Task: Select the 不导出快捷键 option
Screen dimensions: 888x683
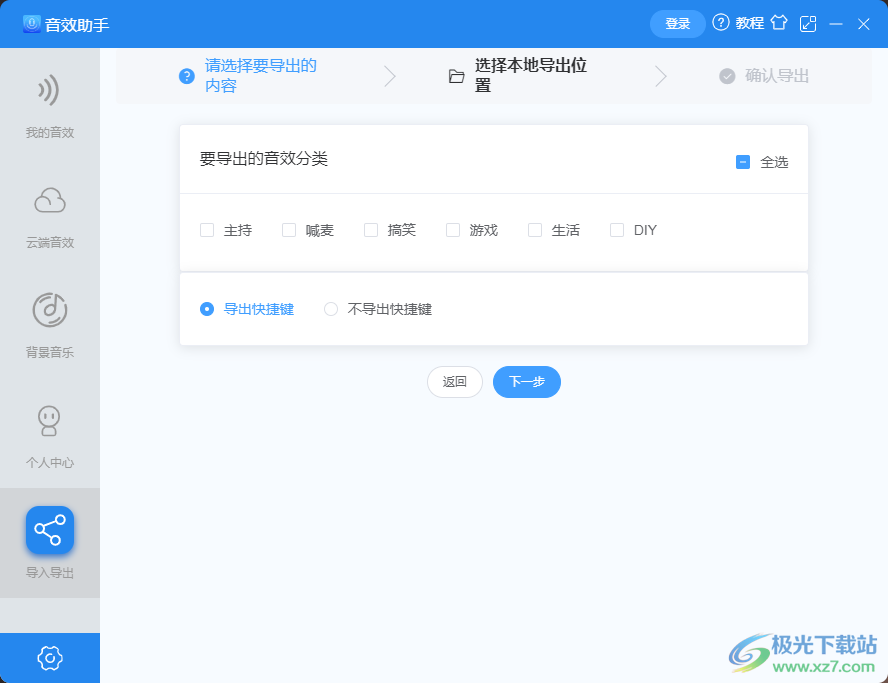Action: coord(331,309)
